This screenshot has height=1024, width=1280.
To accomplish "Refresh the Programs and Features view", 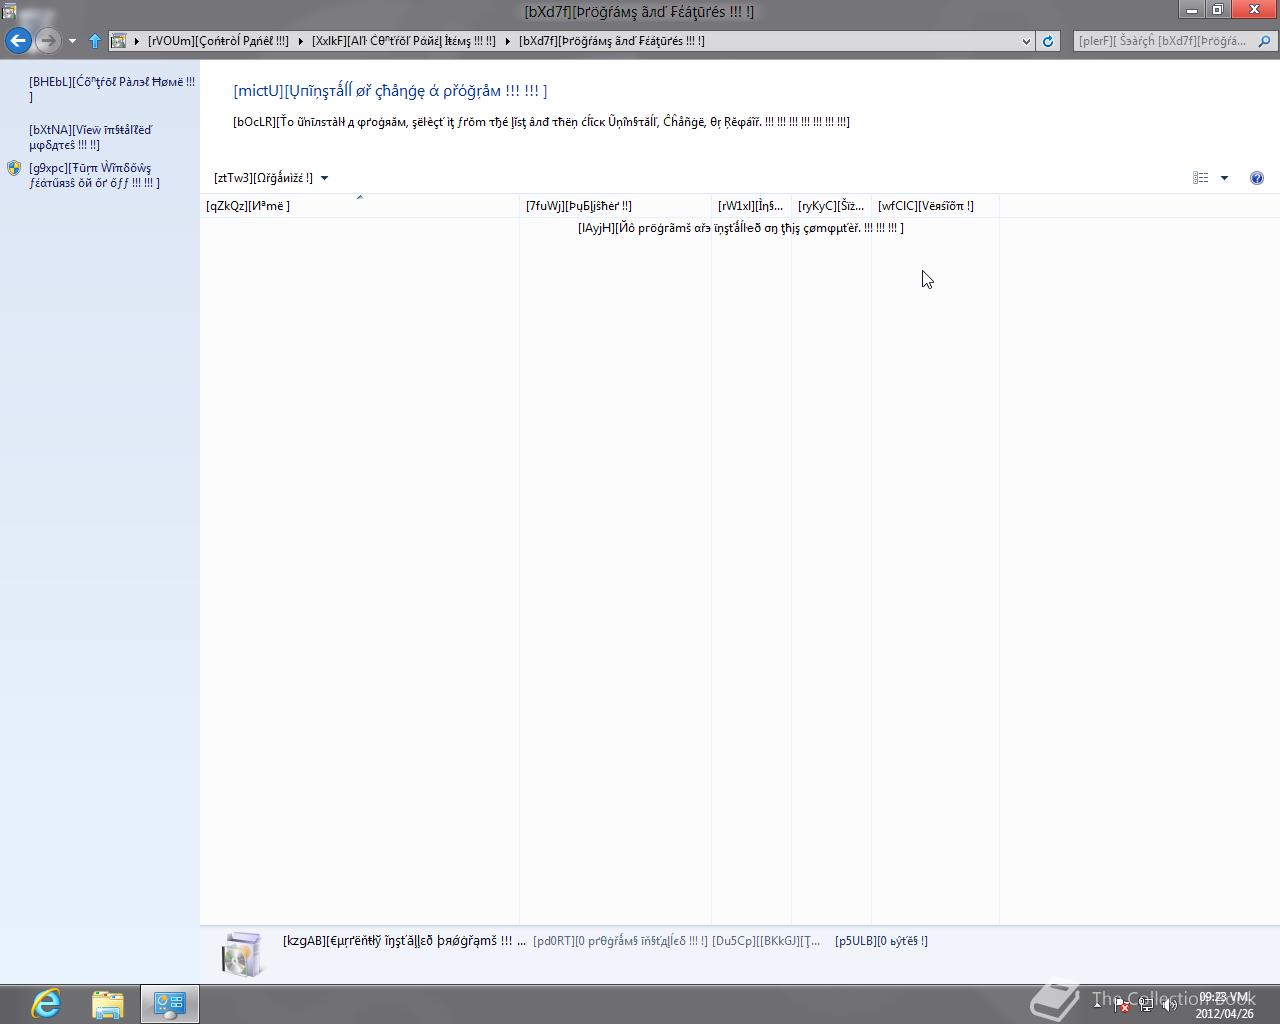I will pos(1048,41).
